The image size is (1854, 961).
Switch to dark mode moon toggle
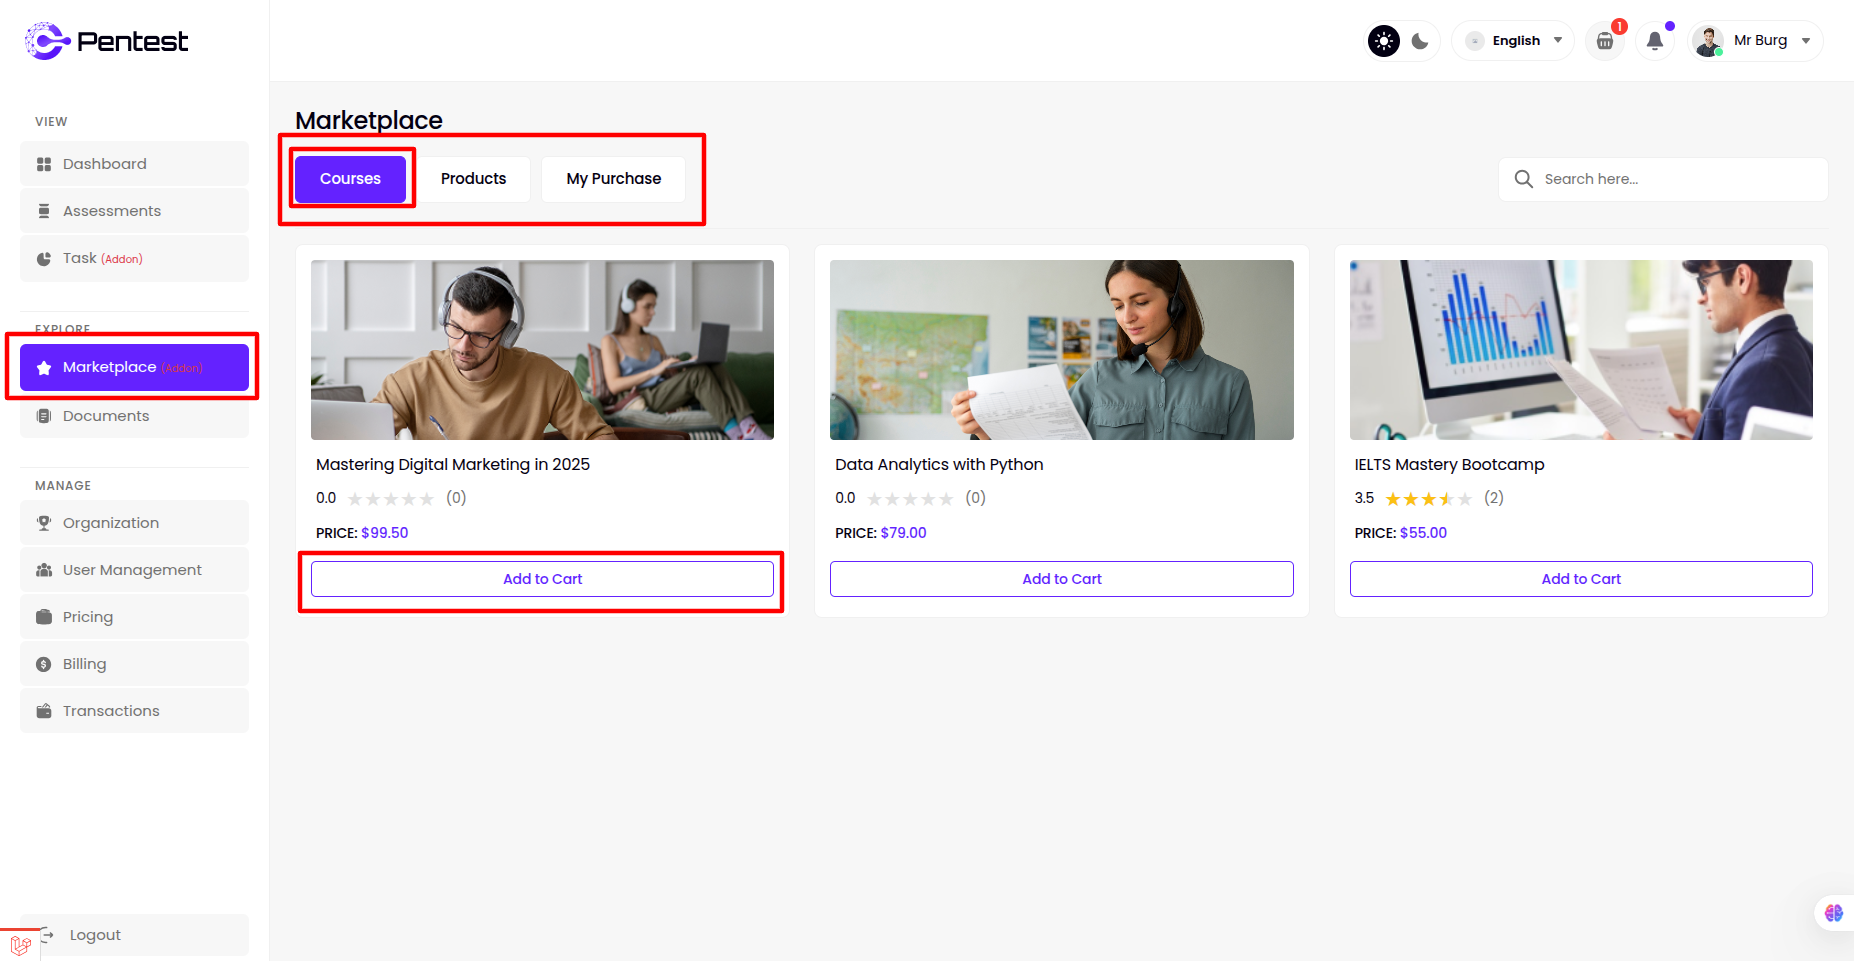(1420, 41)
